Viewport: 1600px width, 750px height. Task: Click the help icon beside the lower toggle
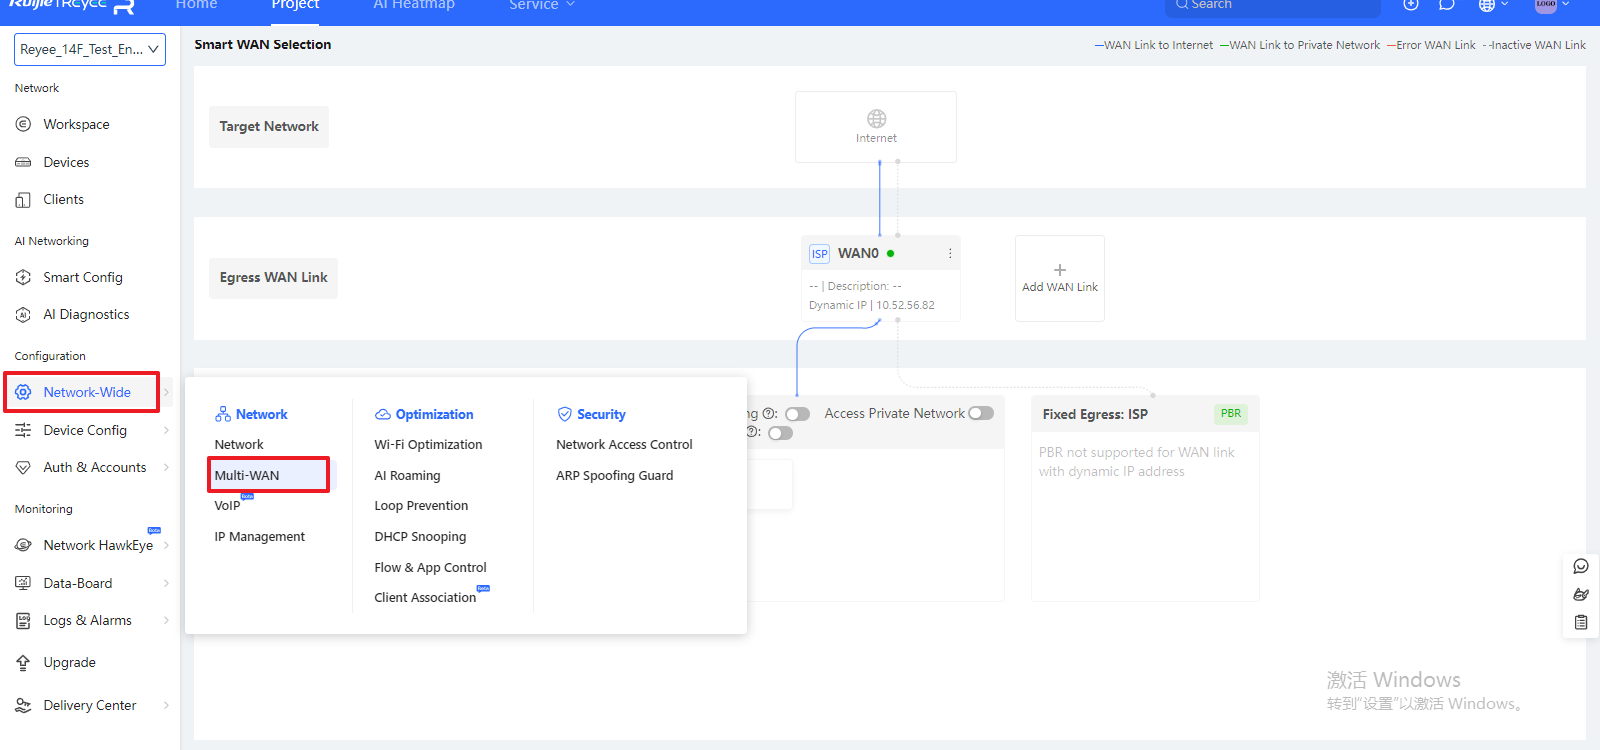pyautogui.click(x=752, y=432)
